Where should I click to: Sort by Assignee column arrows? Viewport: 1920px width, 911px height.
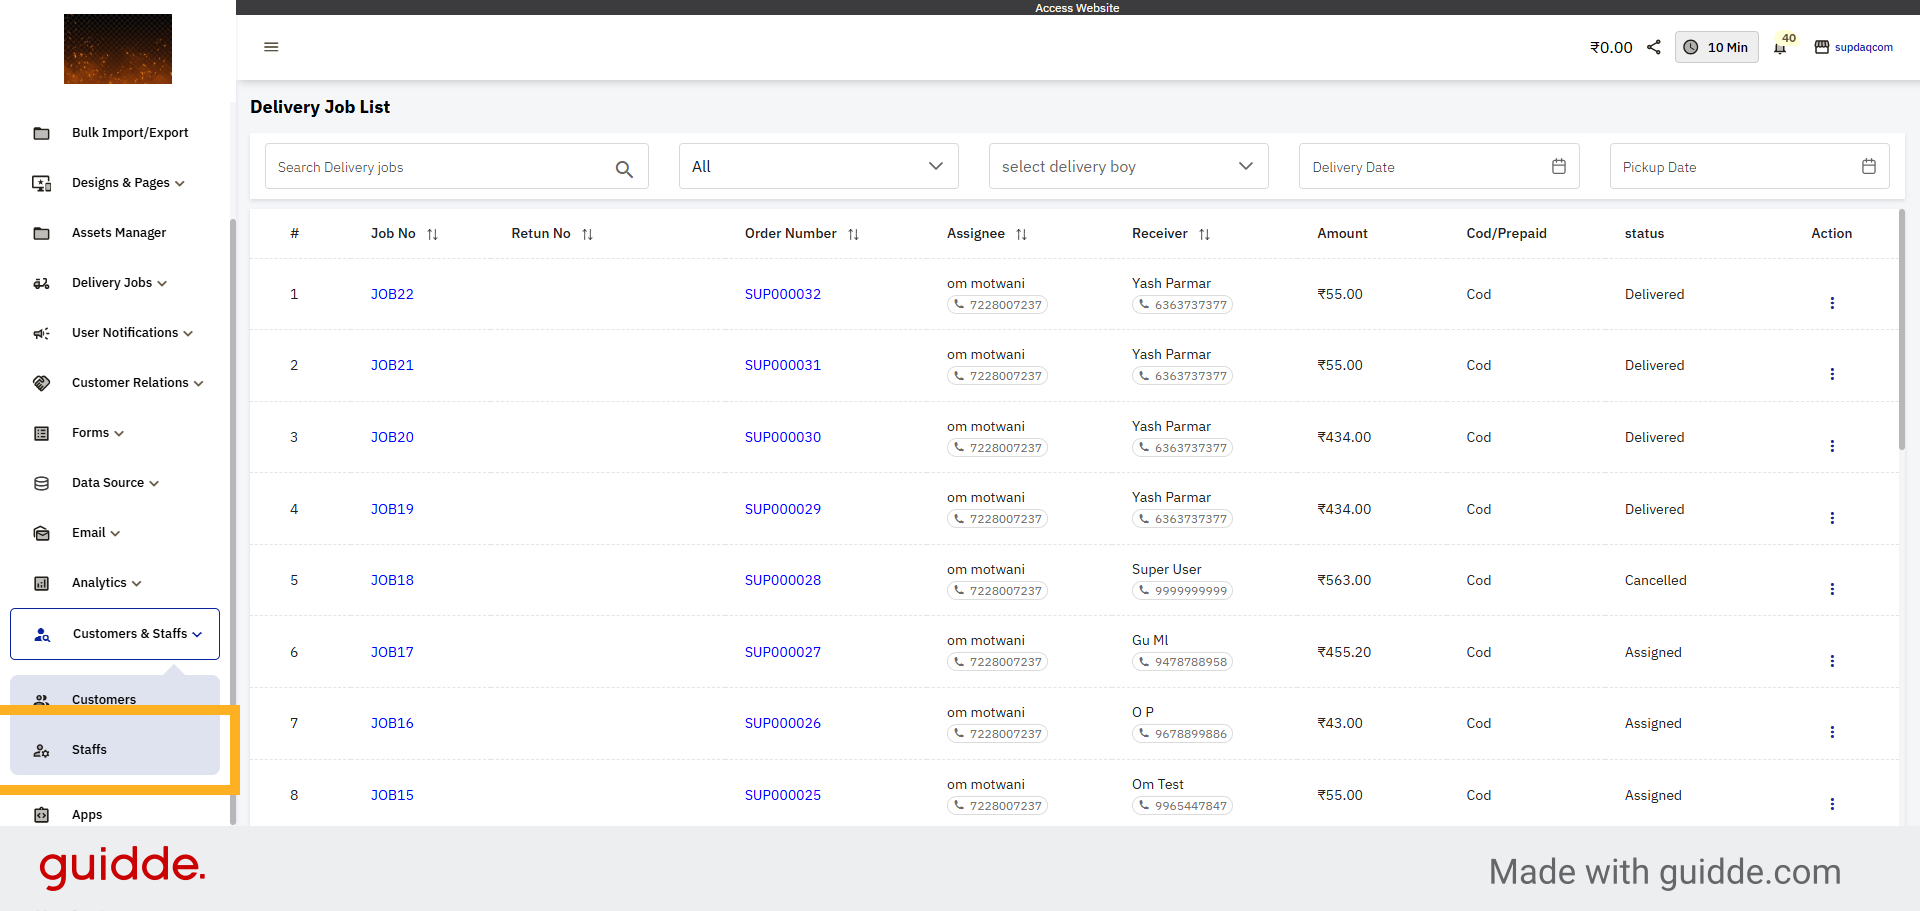1021,234
